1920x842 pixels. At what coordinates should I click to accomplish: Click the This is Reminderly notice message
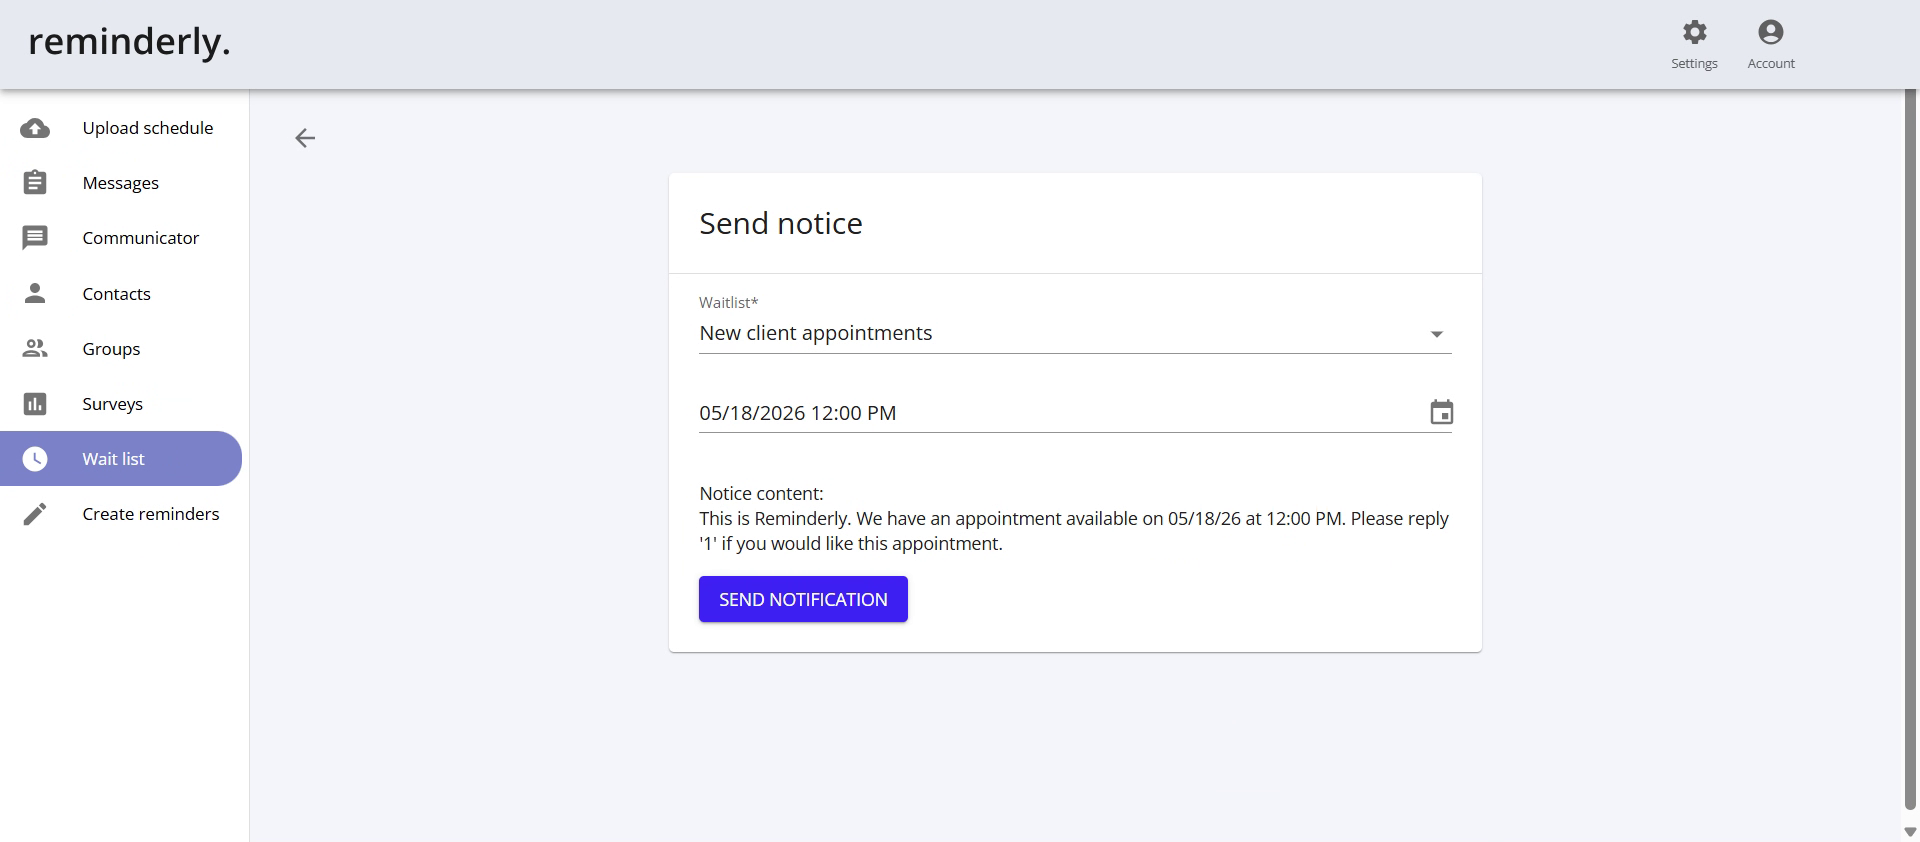pyautogui.click(x=1074, y=531)
